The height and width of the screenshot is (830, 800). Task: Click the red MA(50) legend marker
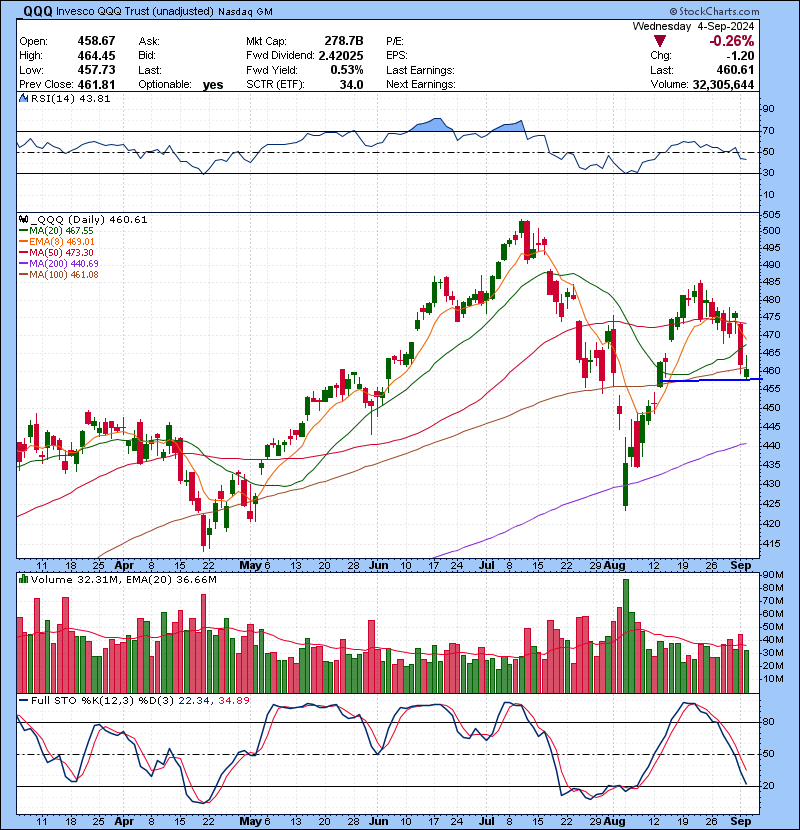[24, 251]
